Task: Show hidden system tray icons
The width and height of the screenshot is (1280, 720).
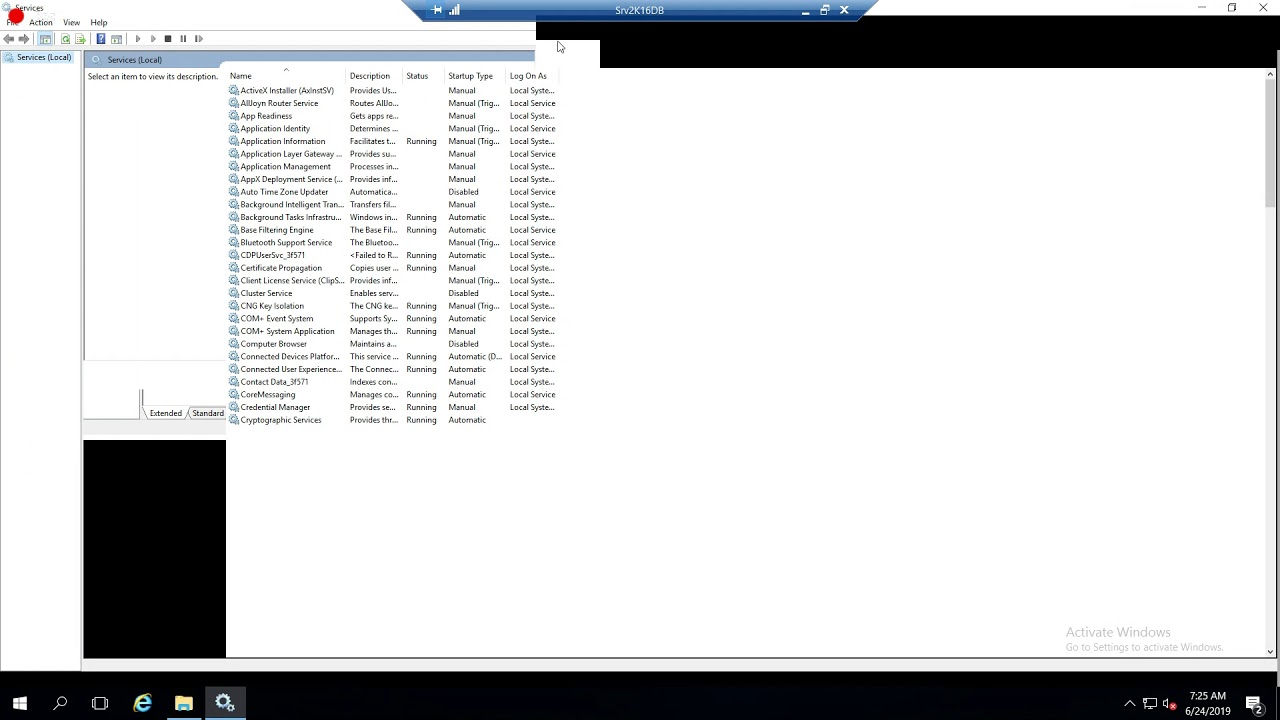Action: pos(1130,703)
